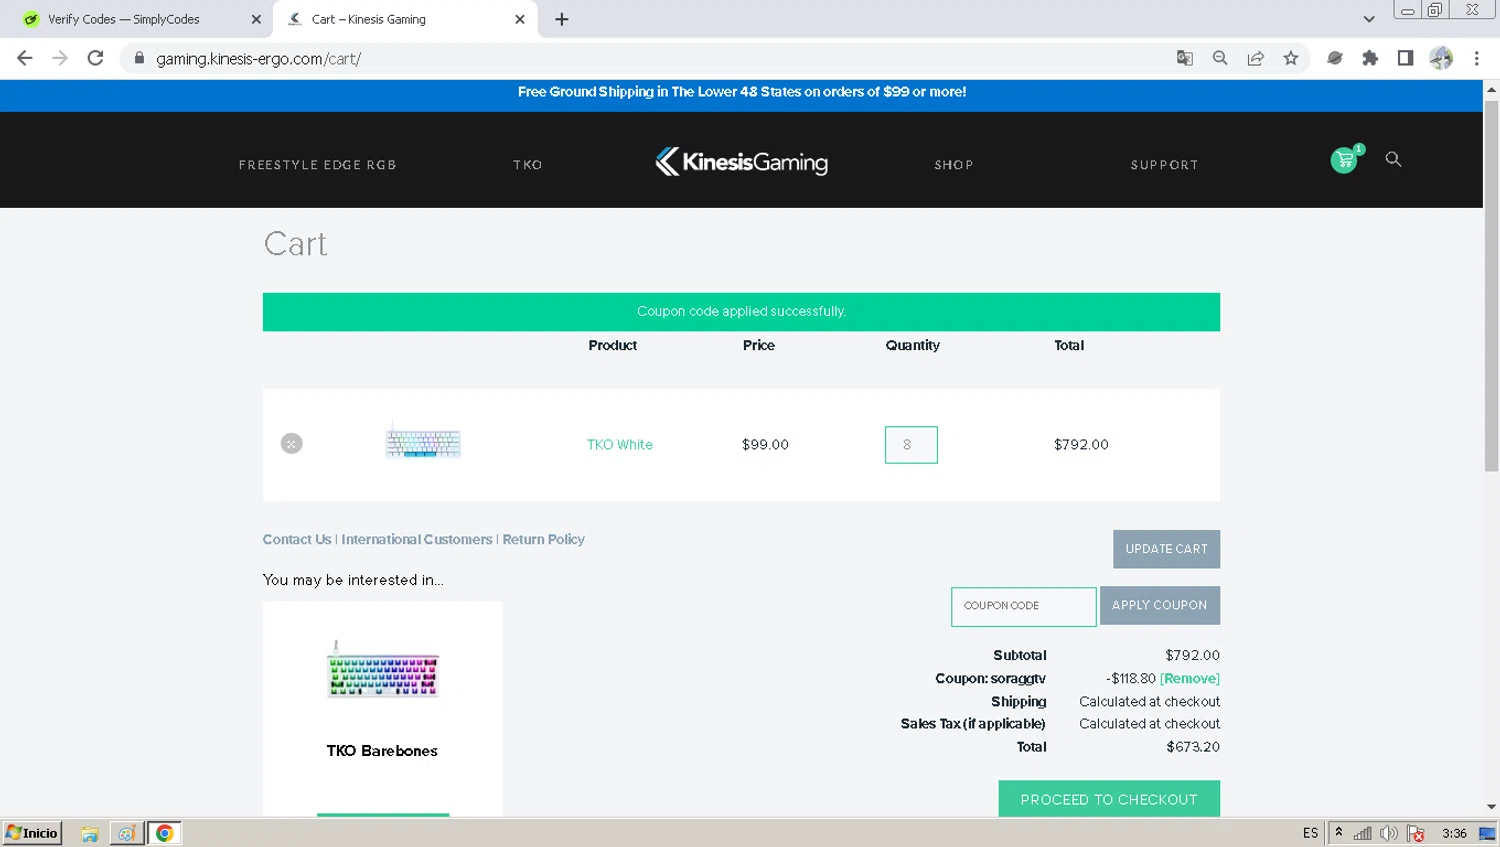The image size is (1500, 847).
Task: Go forward in browser history
Action: tap(60, 58)
